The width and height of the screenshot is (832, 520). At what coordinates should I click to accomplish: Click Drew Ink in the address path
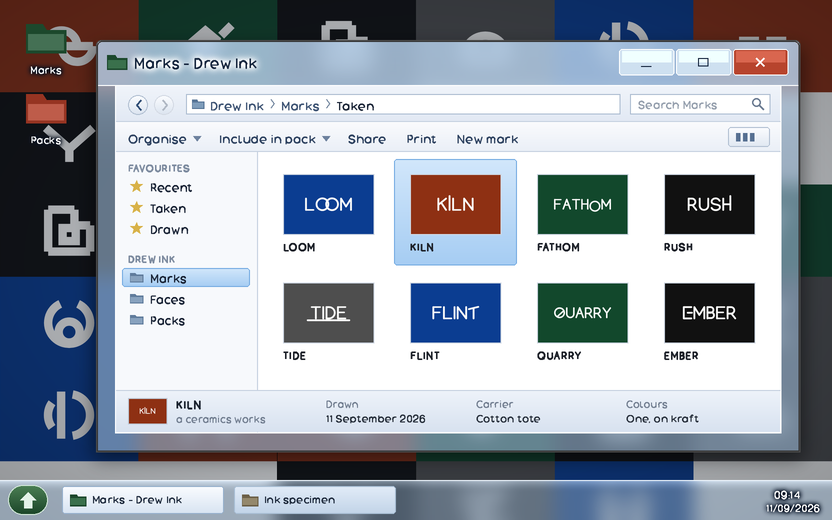coord(237,106)
